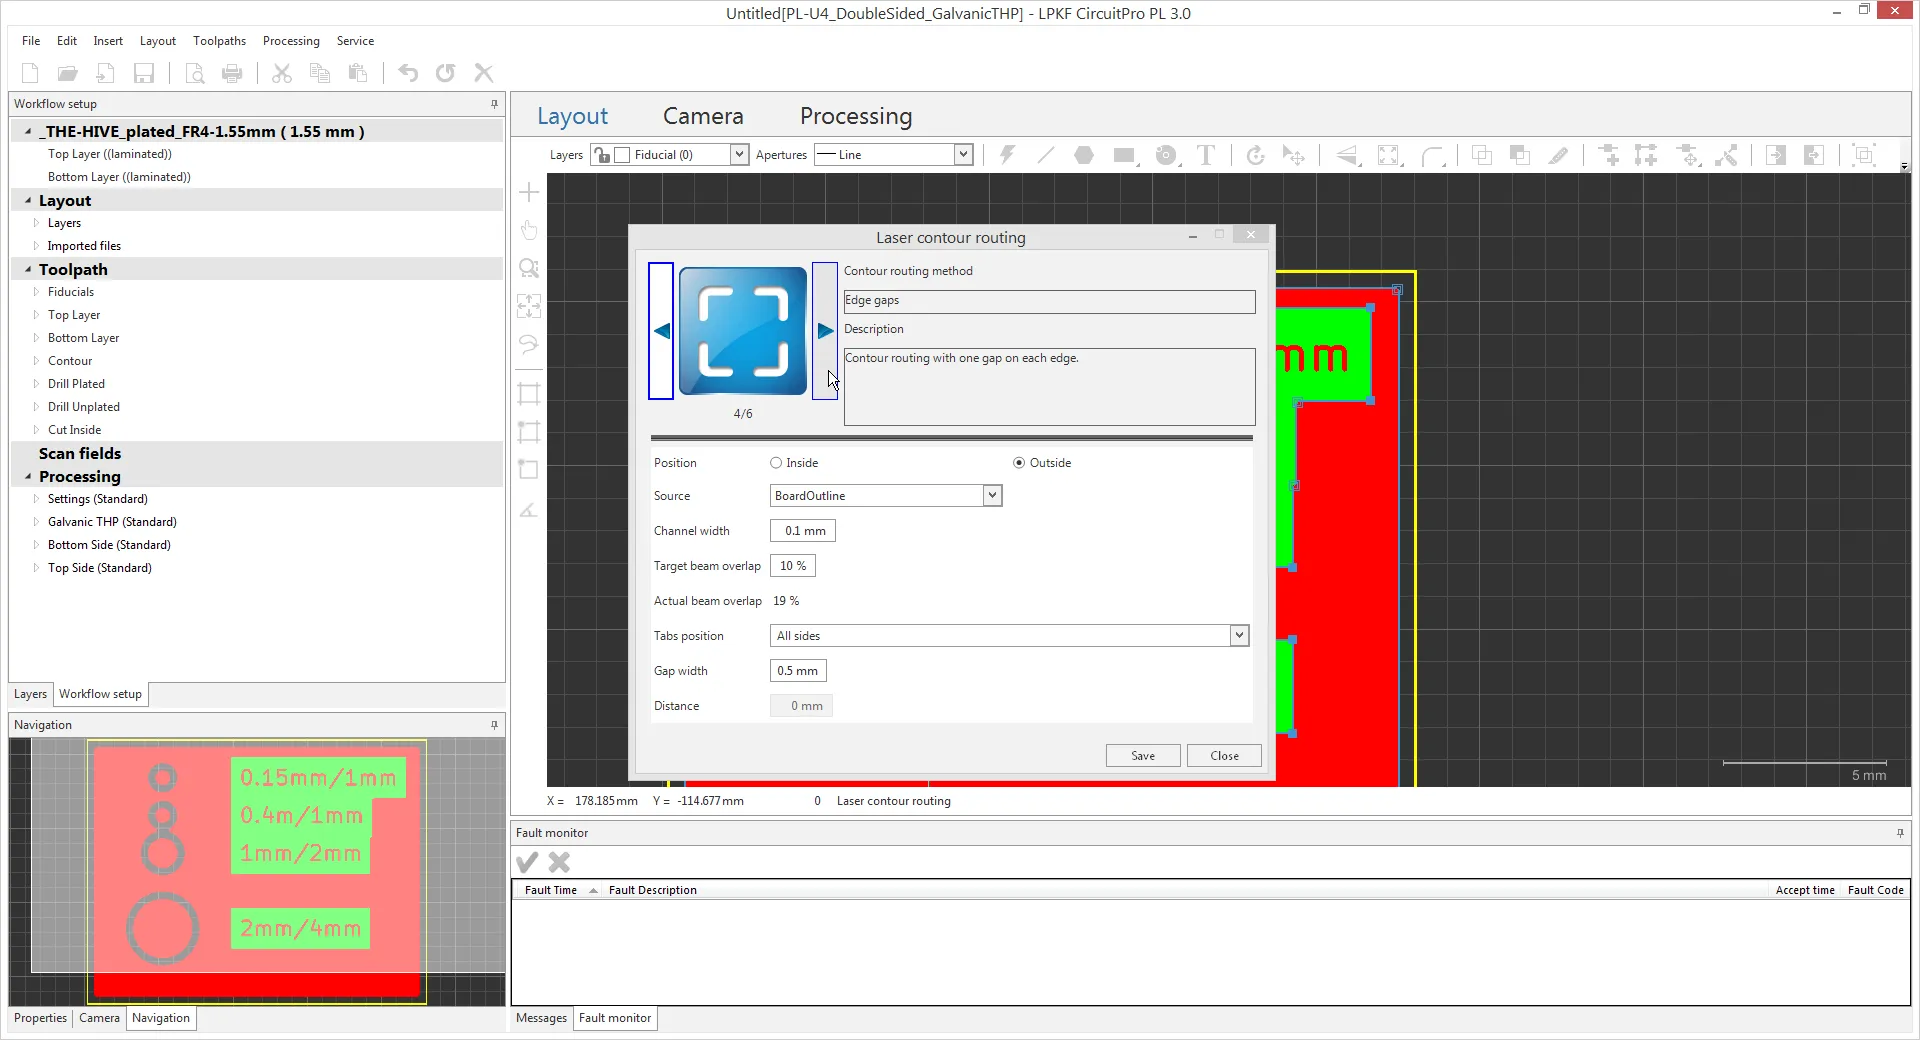The width and height of the screenshot is (1920, 1040).
Task: Open Print preview from the toolbar
Action: 195,73
